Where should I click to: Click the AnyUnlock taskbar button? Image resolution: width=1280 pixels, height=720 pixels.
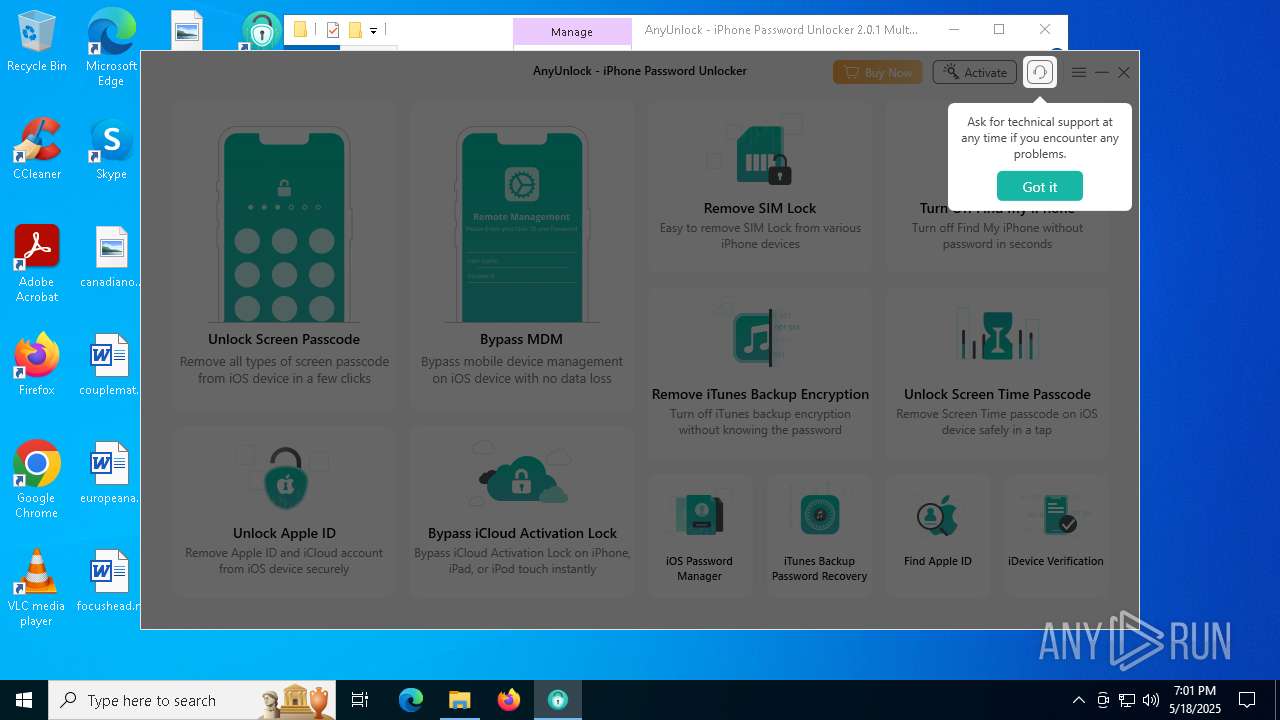tap(557, 700)
